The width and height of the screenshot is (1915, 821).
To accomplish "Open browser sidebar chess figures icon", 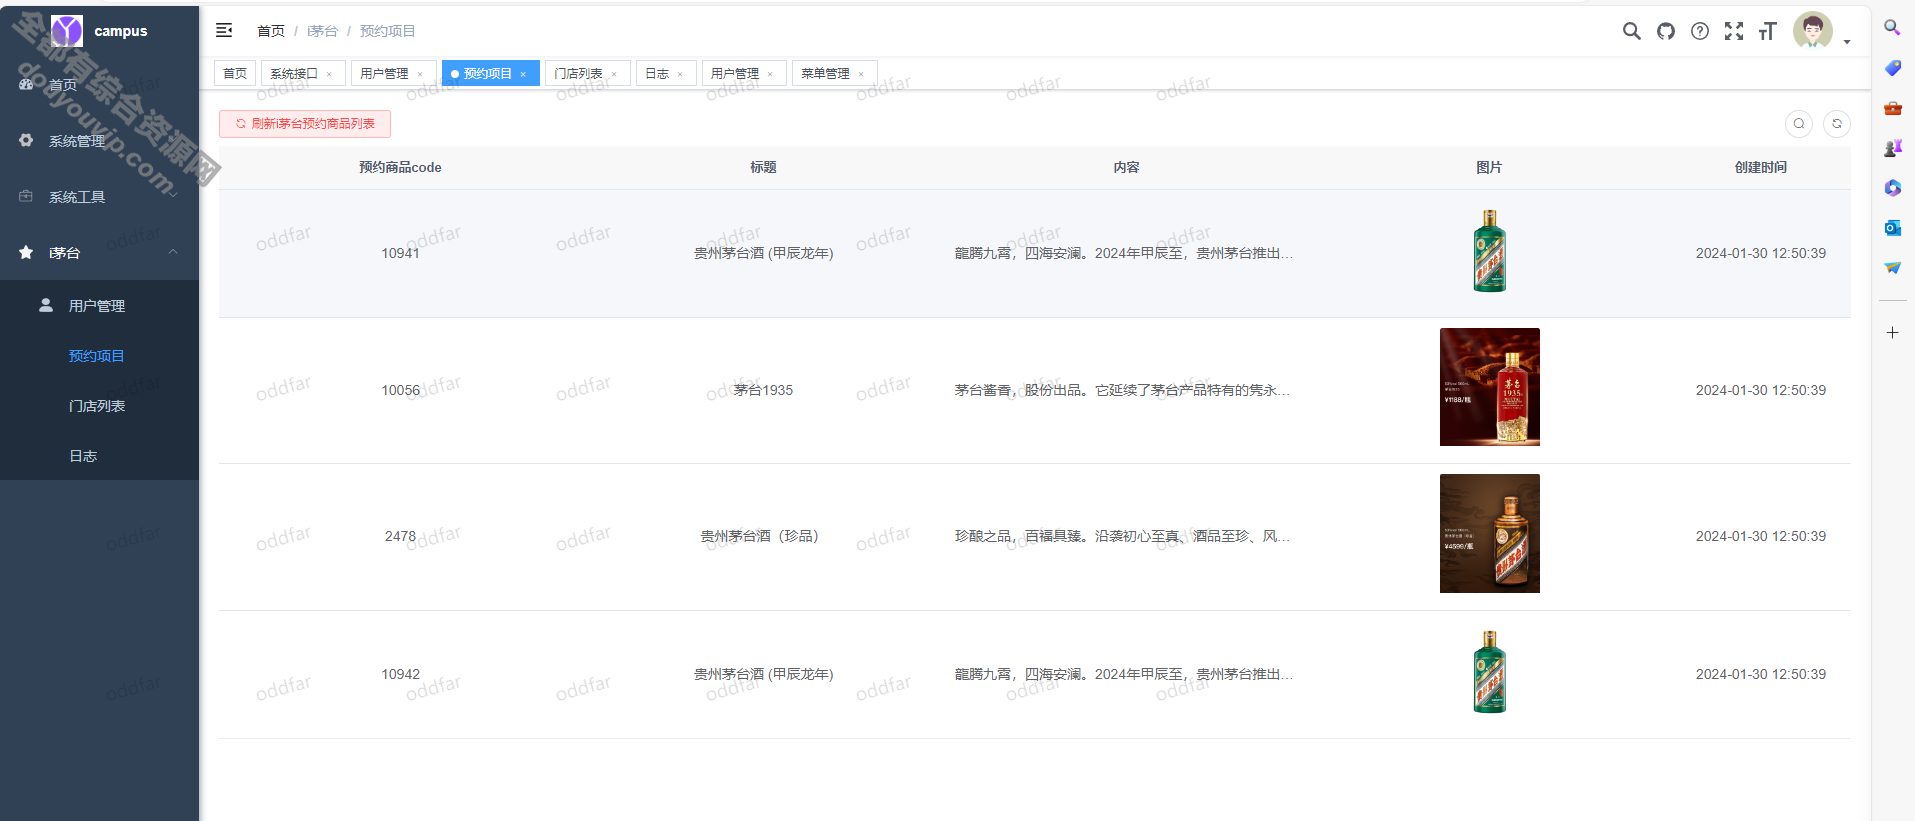I will click(x=1892, y=148).
